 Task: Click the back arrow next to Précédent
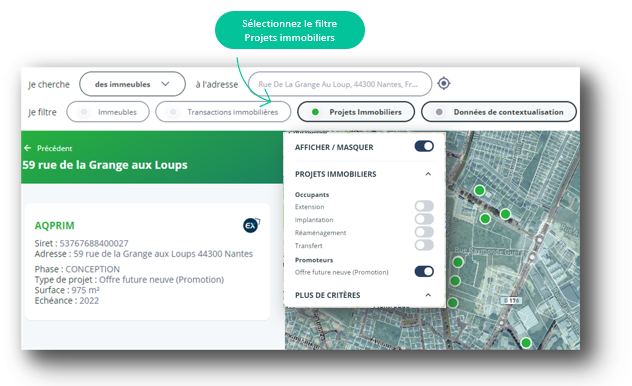pos(27,148)
